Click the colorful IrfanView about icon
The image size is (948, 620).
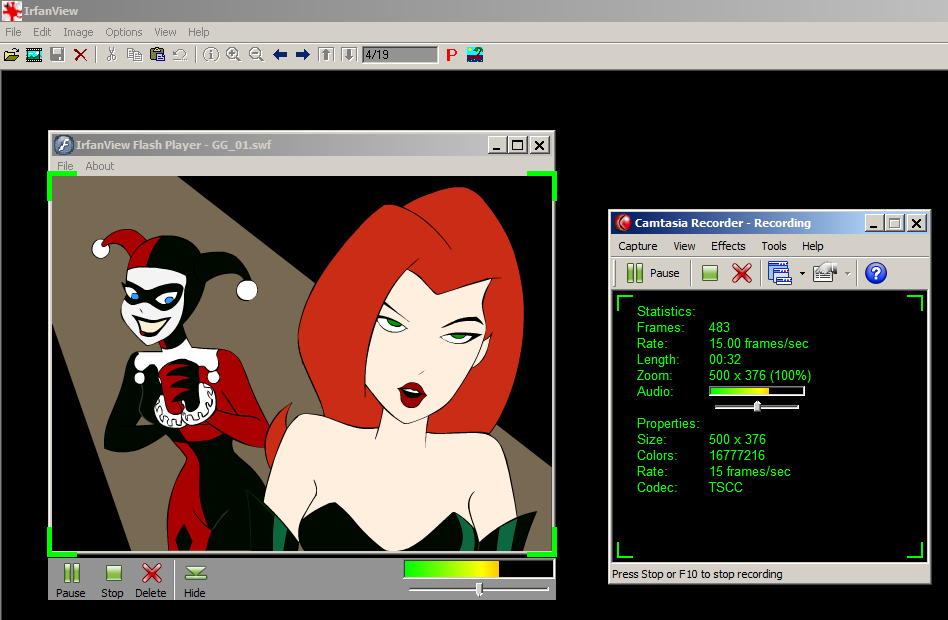point(475,55)
